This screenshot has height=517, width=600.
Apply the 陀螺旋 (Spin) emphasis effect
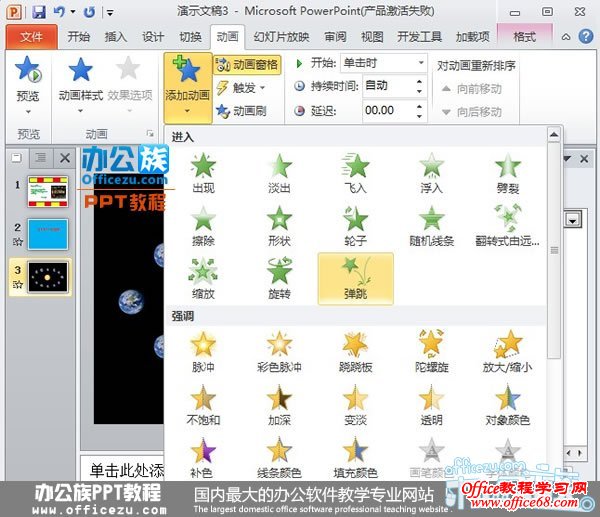pyautogui.click(x=431, y=350)
